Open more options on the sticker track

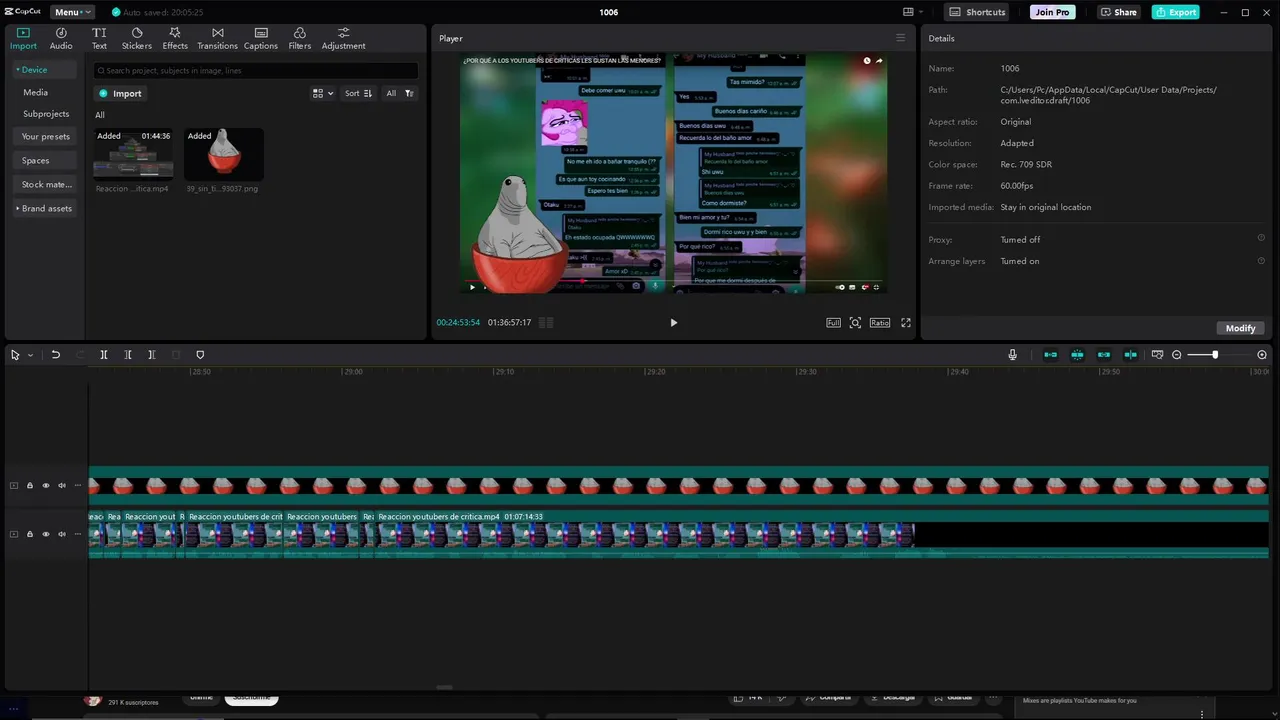pos(78,486)
